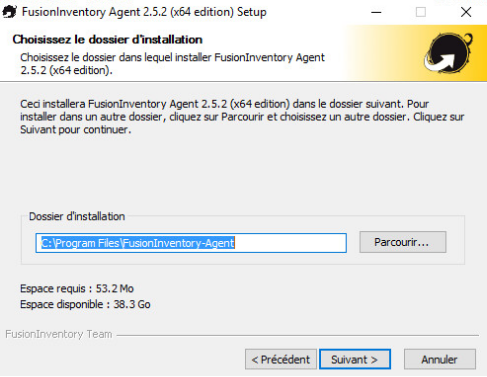Click the Dossier d'installation group label
The width and height of the screenshot is (487, 377).
(77, 216)
